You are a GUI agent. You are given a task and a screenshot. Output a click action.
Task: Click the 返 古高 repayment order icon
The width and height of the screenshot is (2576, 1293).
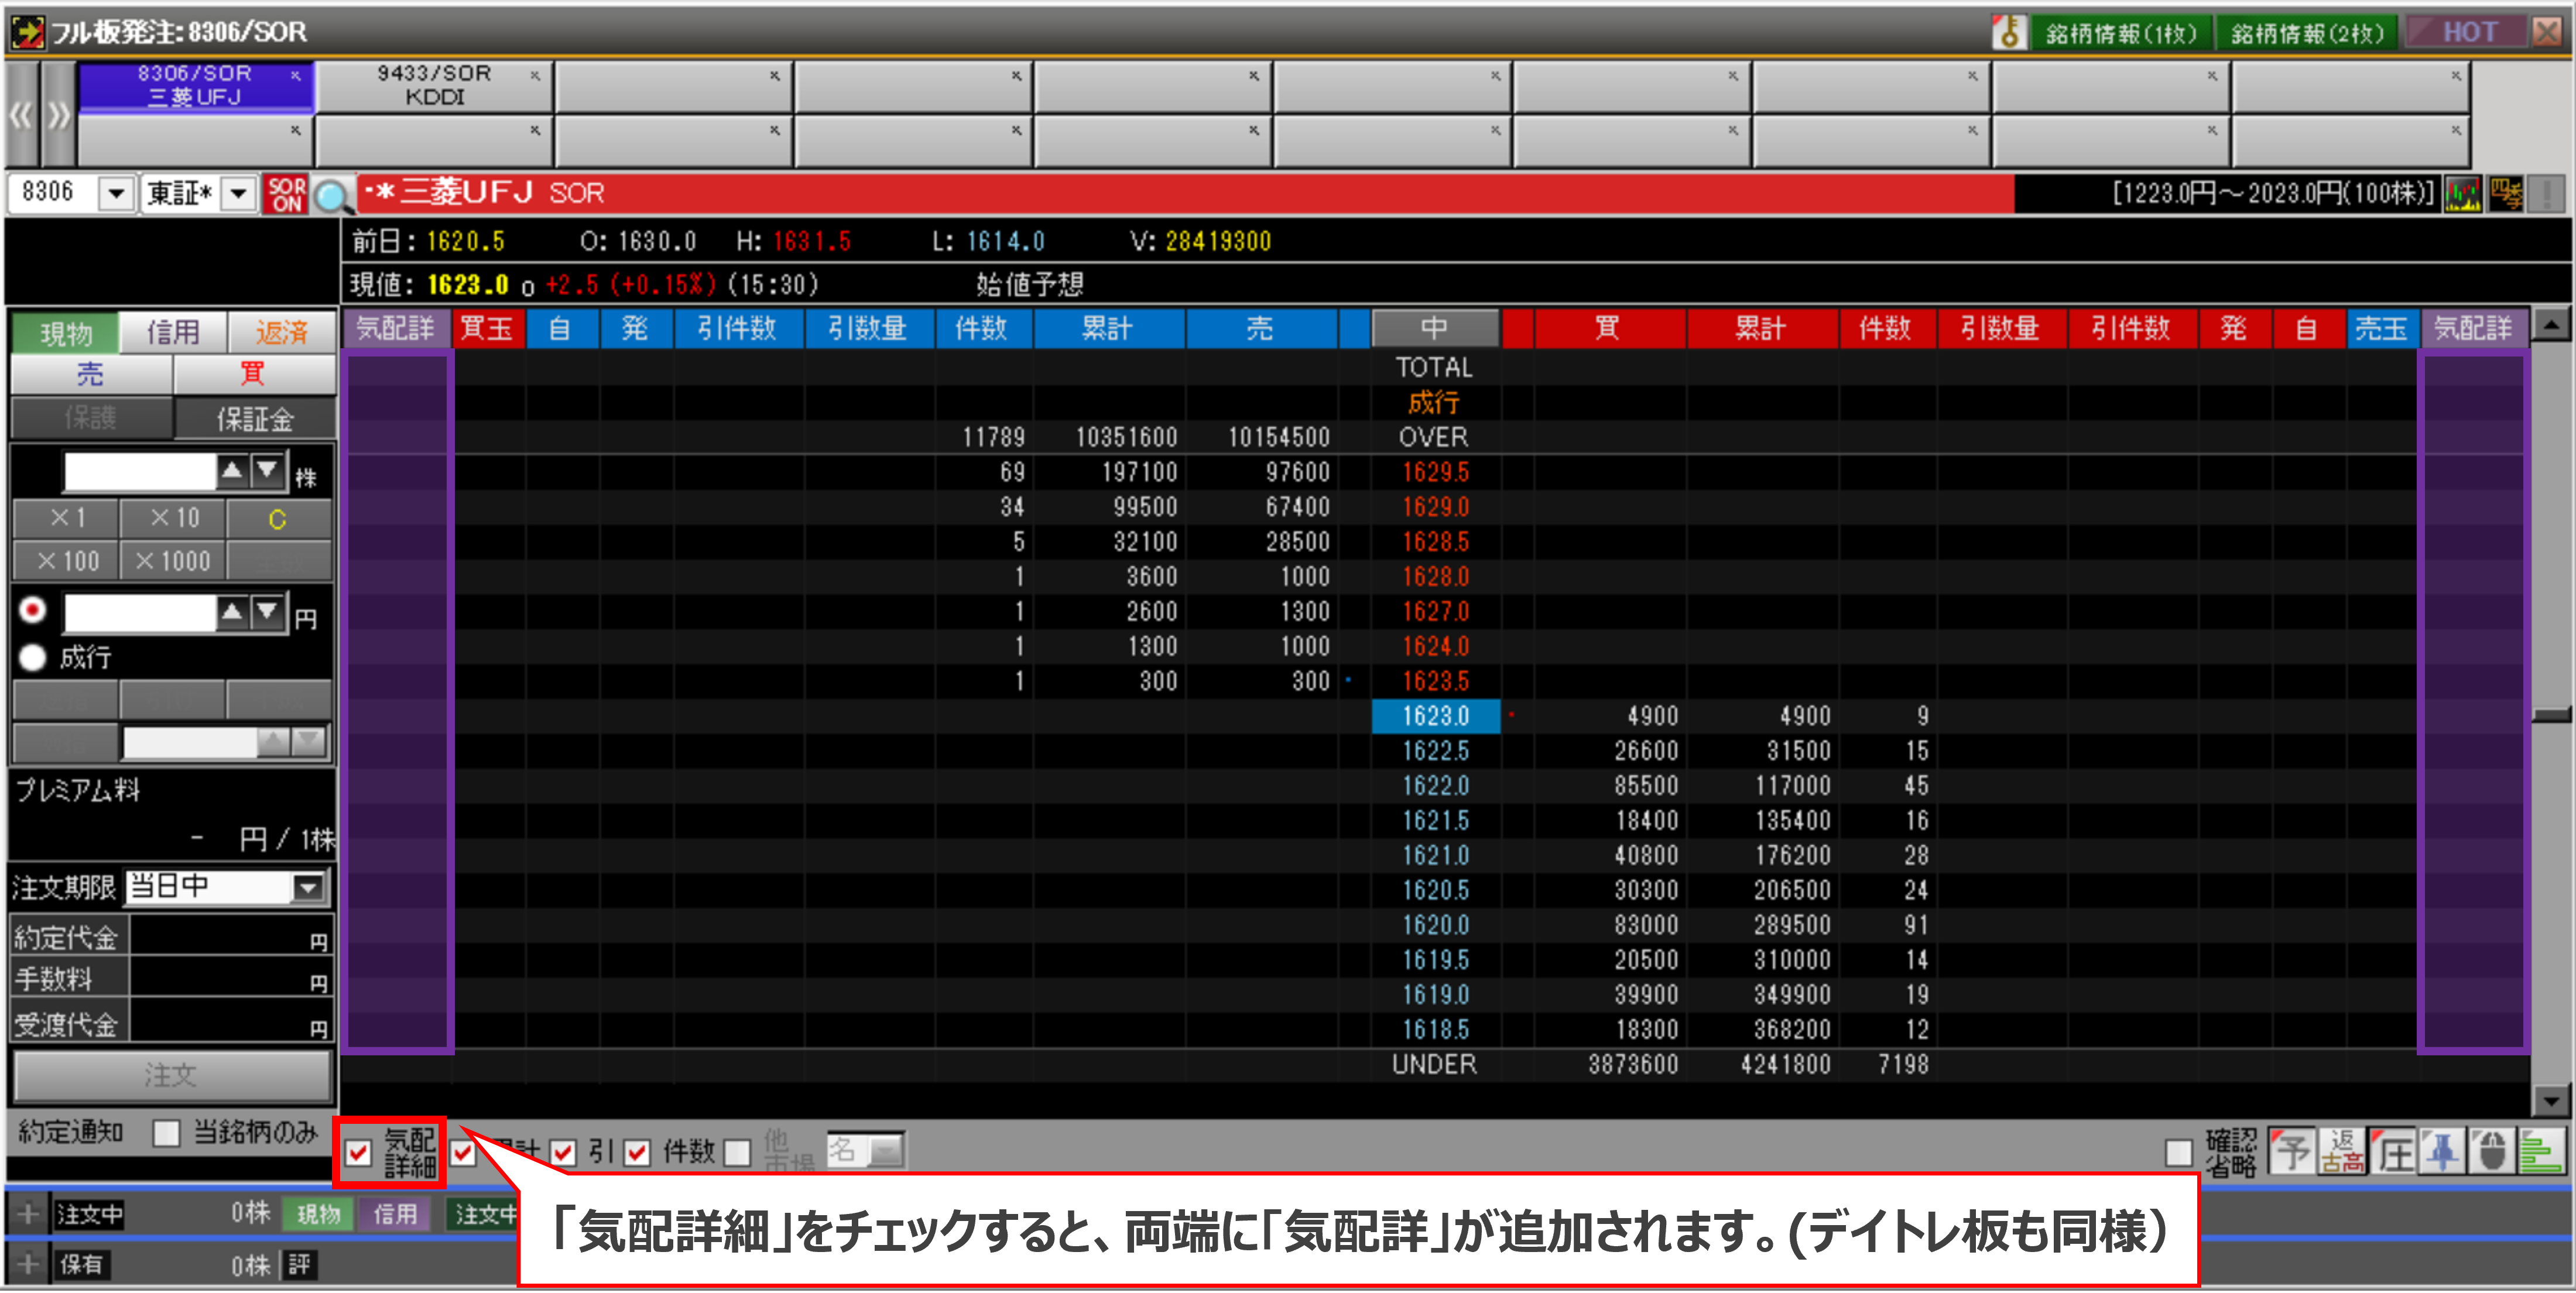click(x=2342, y=1152)
